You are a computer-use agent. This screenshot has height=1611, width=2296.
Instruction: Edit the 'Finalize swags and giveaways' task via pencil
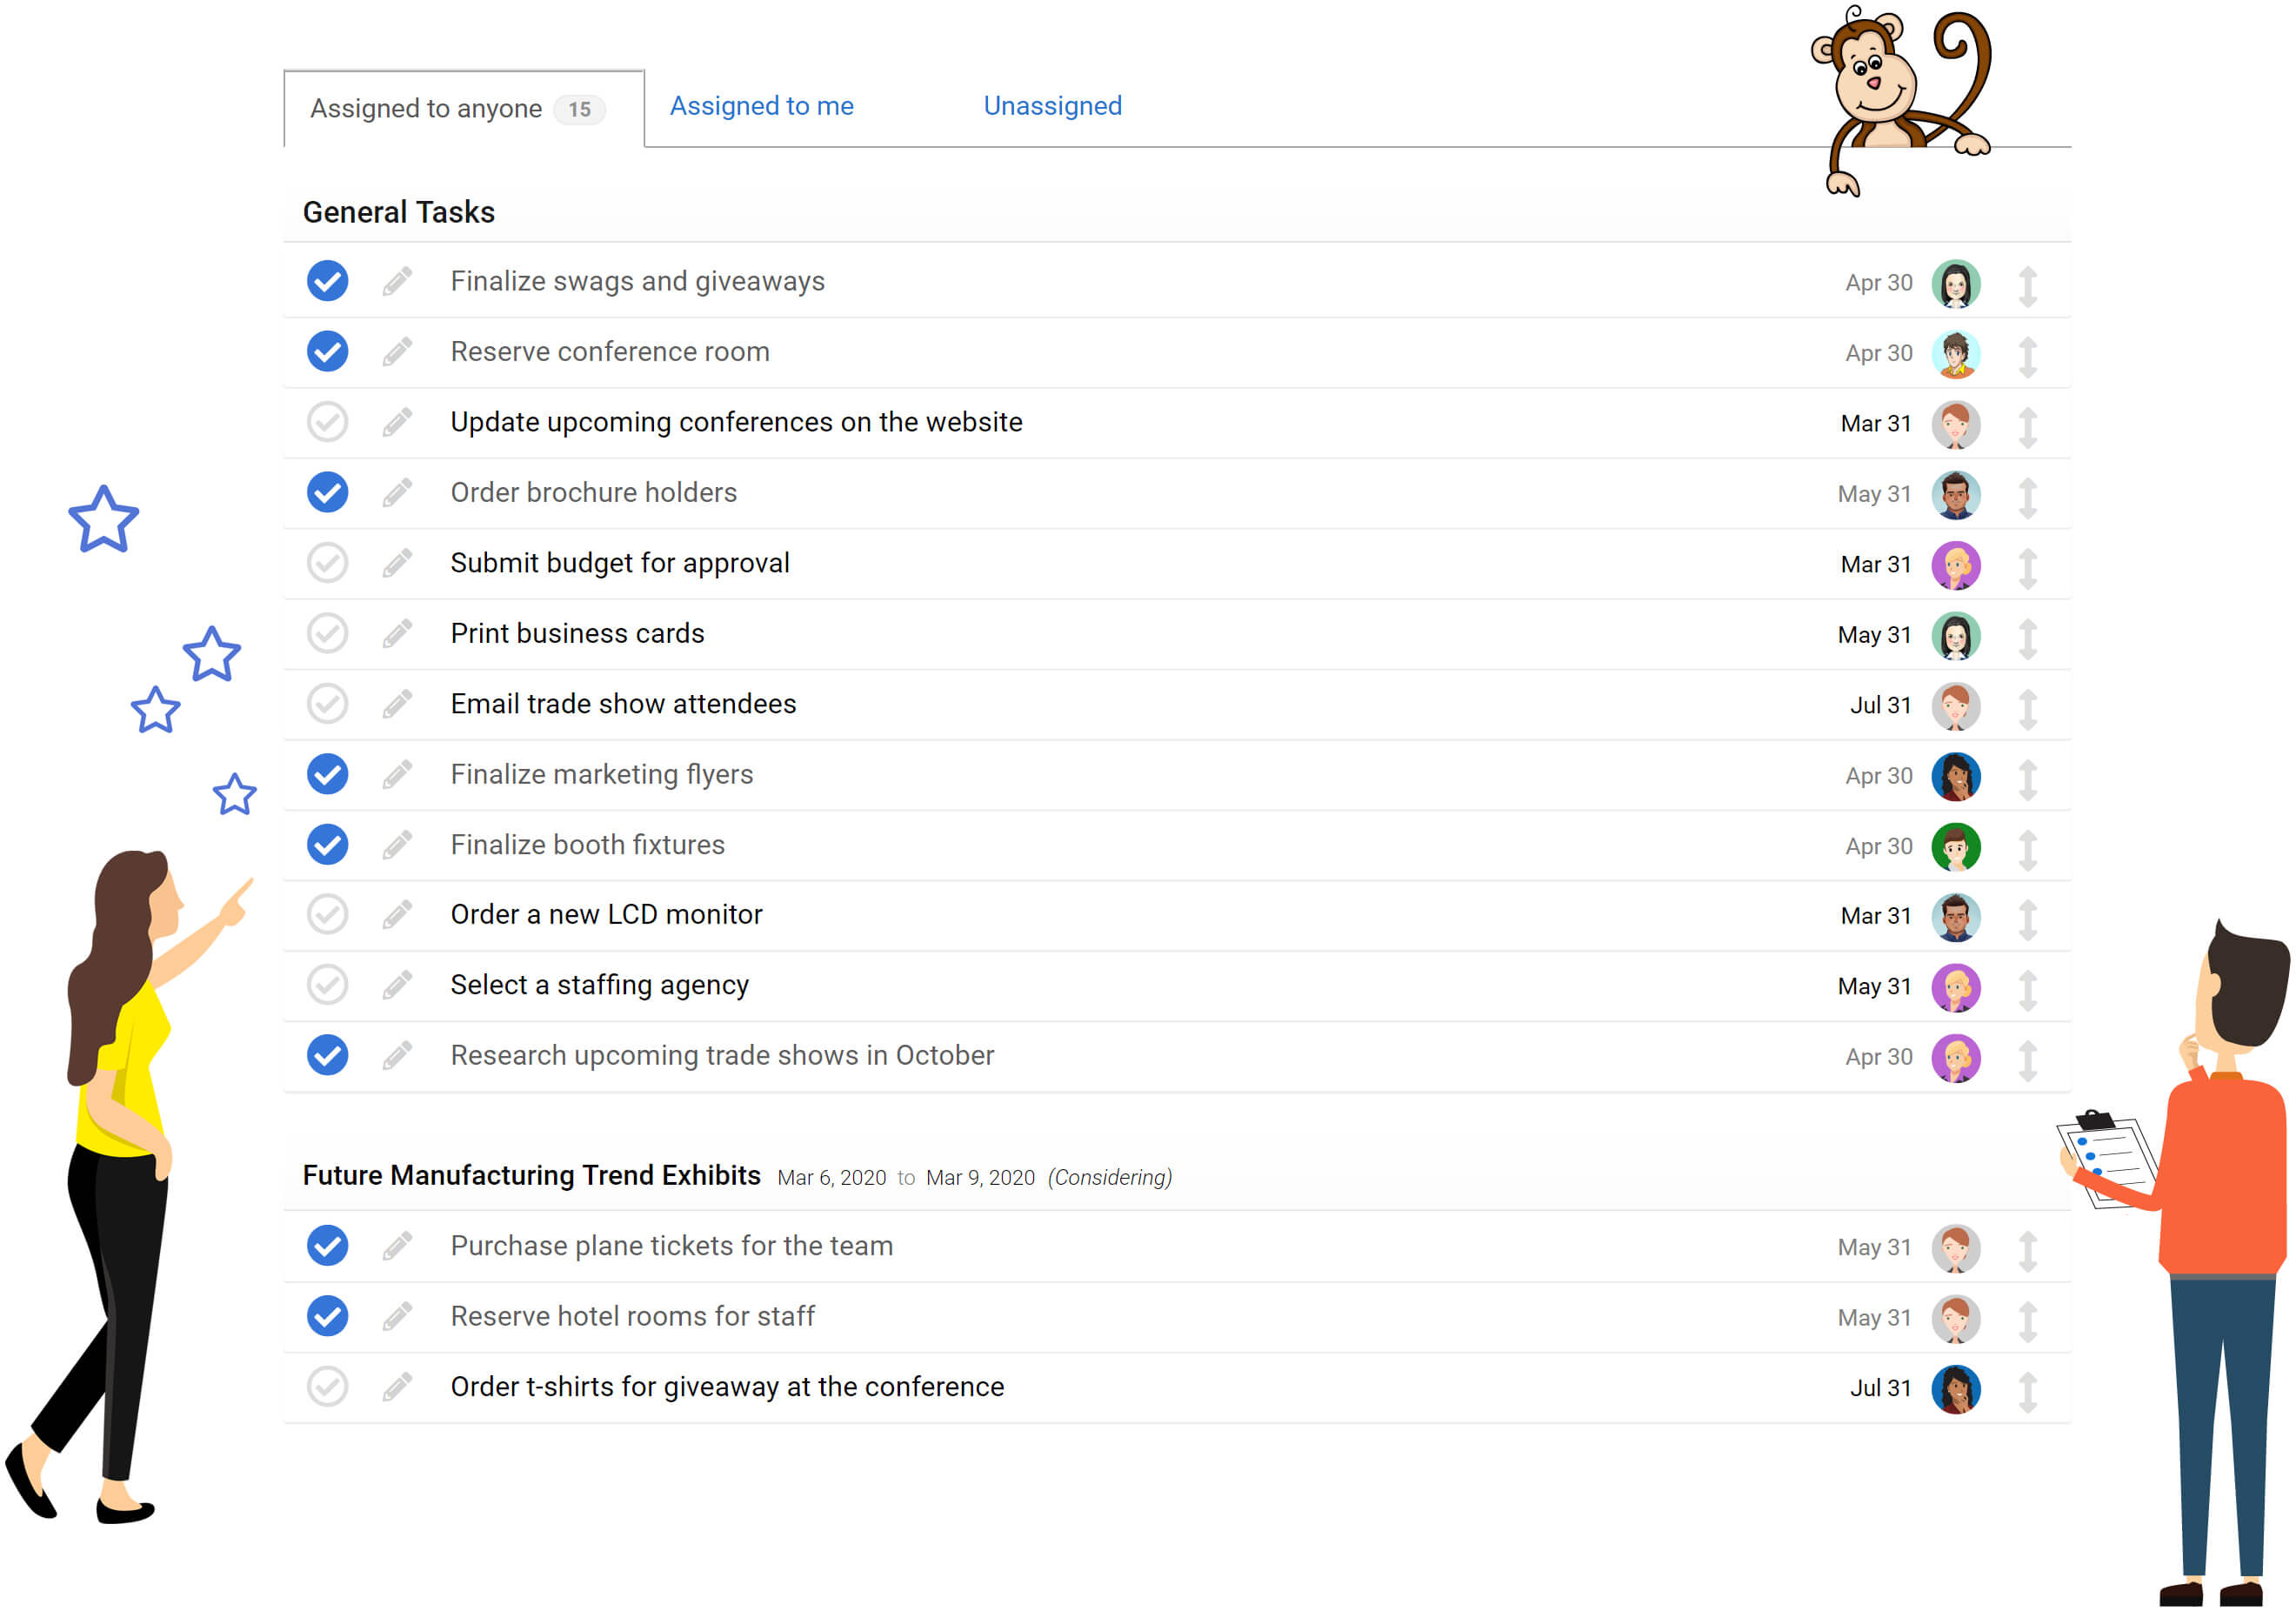(397, 281)
